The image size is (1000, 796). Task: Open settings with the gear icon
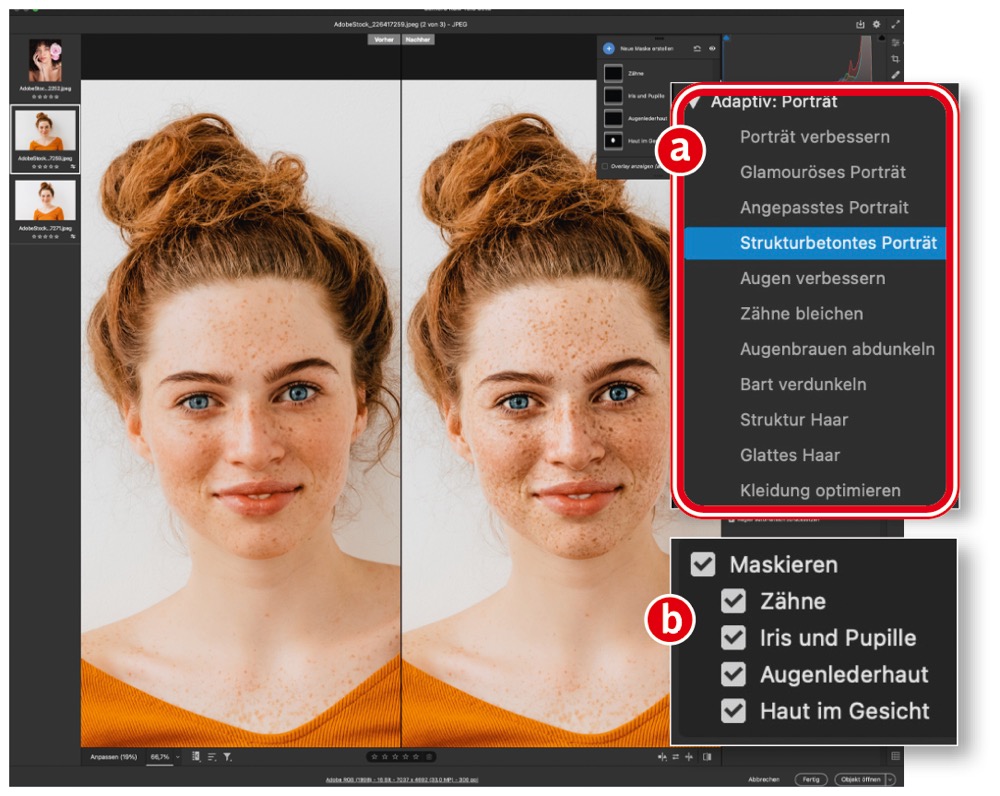[x=877, y=24]
